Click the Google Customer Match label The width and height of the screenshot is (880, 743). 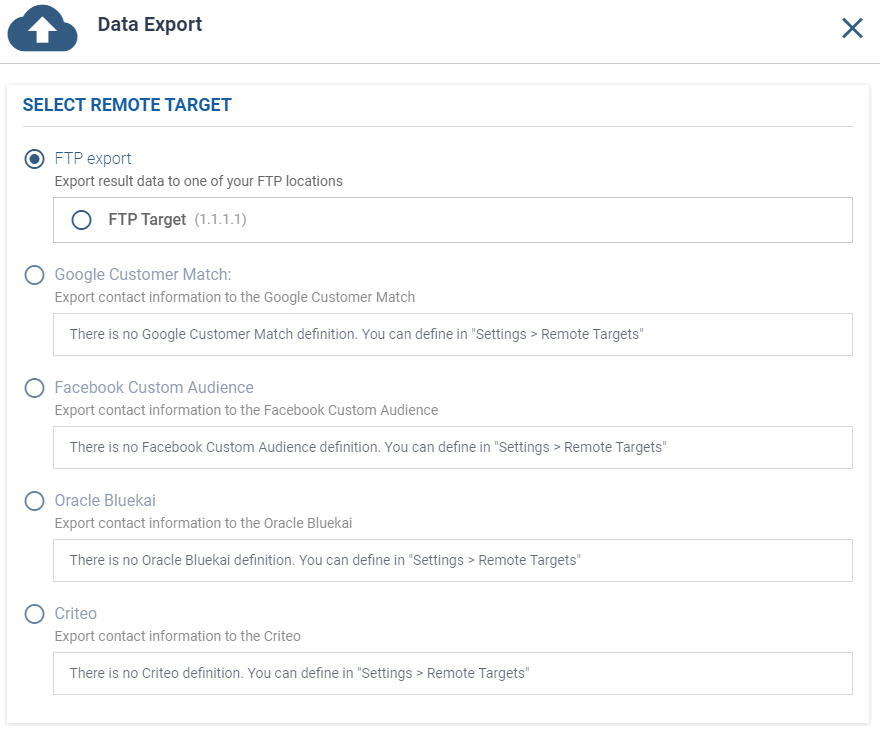coord(143,275)
